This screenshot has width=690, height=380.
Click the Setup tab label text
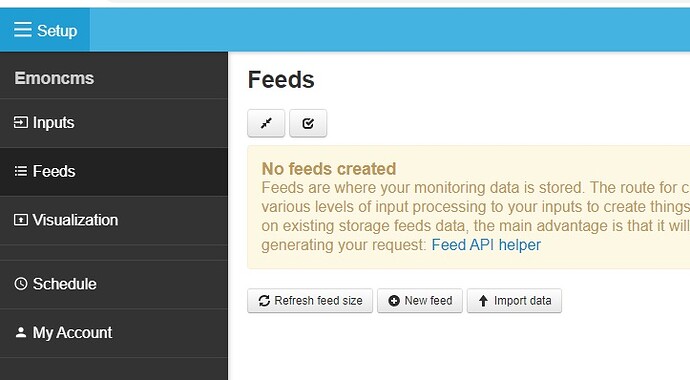[57, 31]
